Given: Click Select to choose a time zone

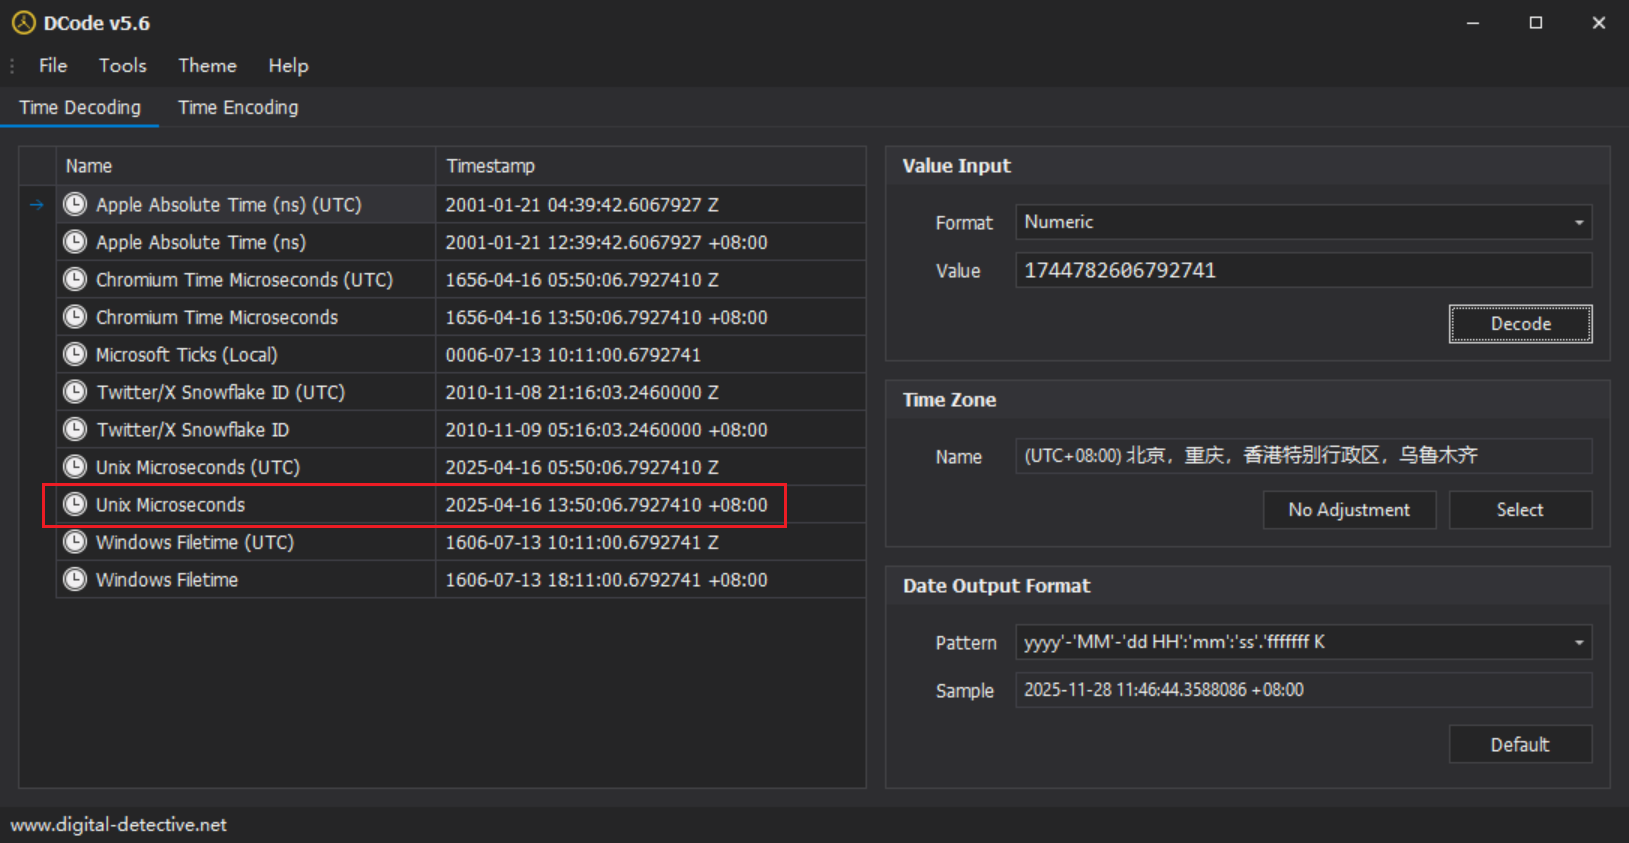Looking at the screenshot, I should [x=1519, y=510].
